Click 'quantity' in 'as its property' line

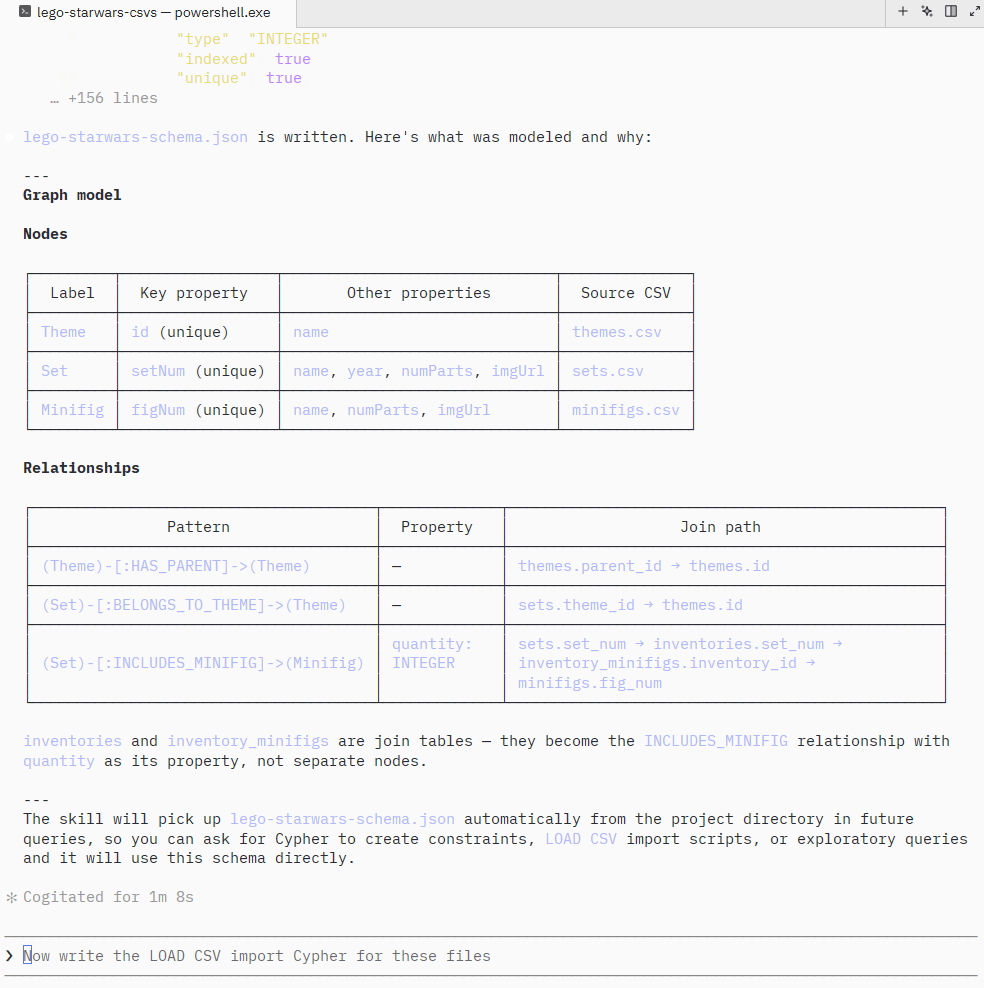coord(59,761)
